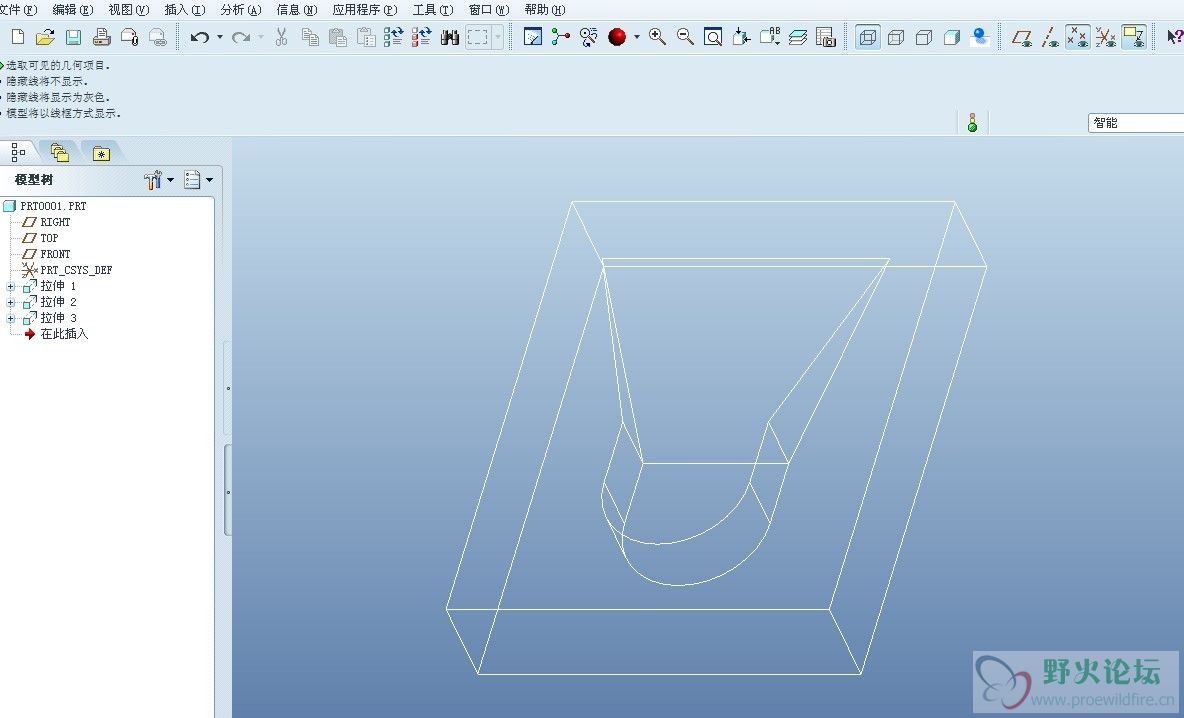
Task: Toggle datum point display
Action: click(x=1078, y=36)
